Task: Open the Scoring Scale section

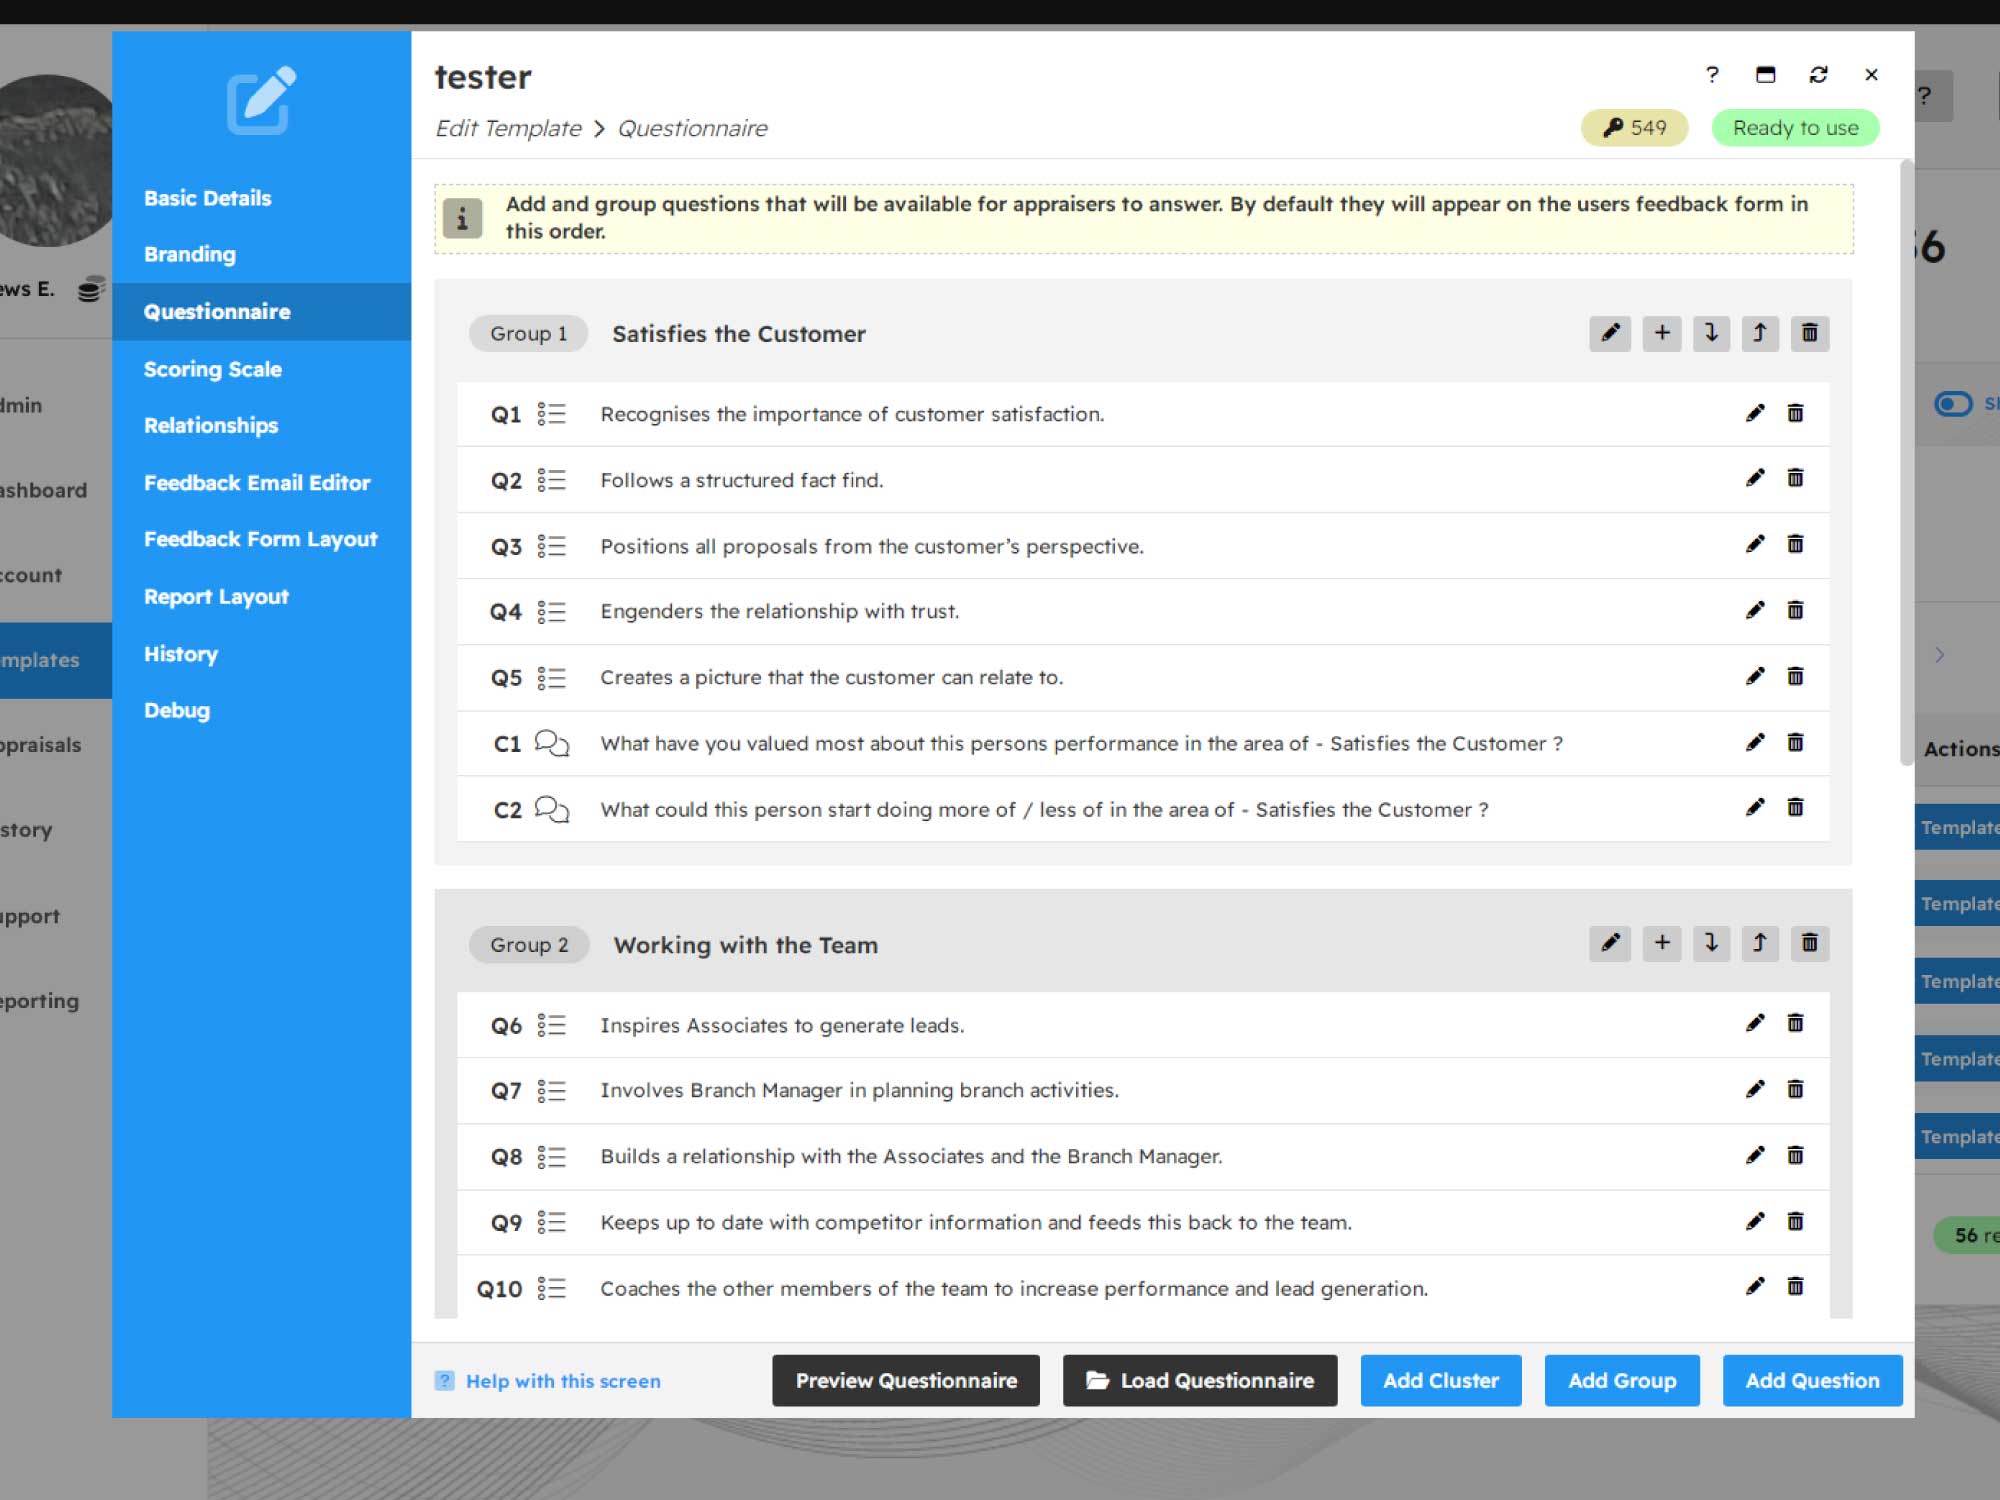Action: coord(212,369)
